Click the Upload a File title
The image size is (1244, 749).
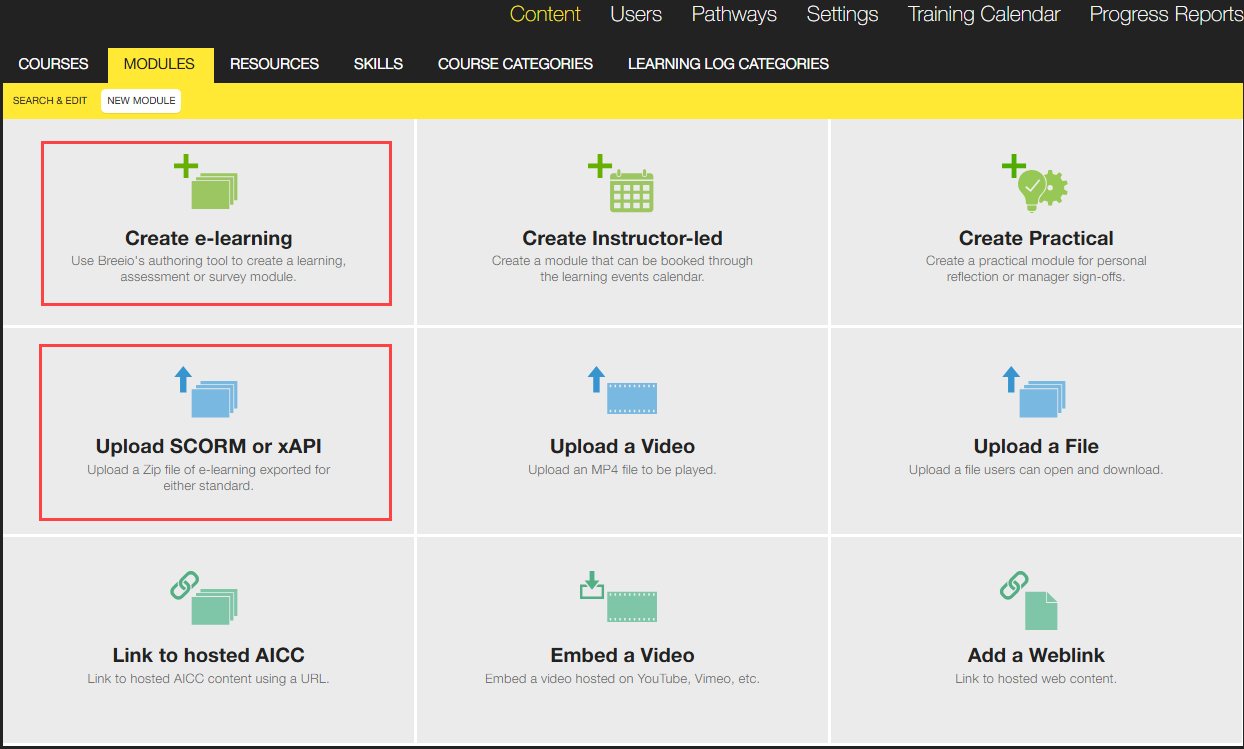coord(1036,446)
